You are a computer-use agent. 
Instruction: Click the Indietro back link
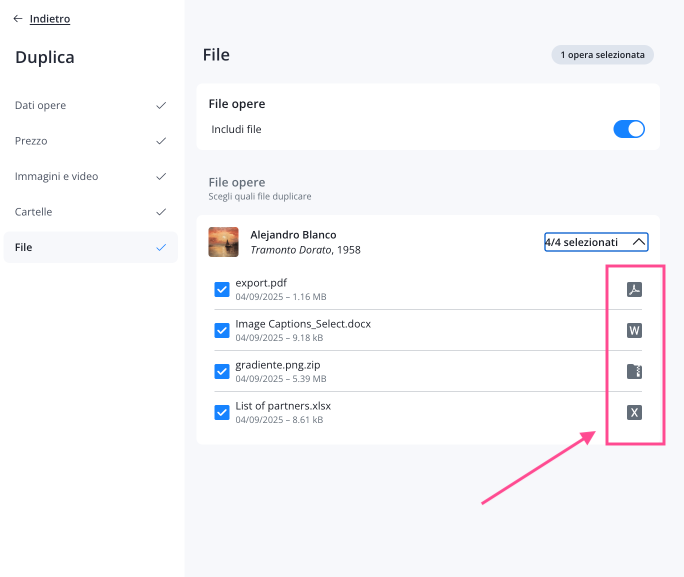tap(50, 19)
